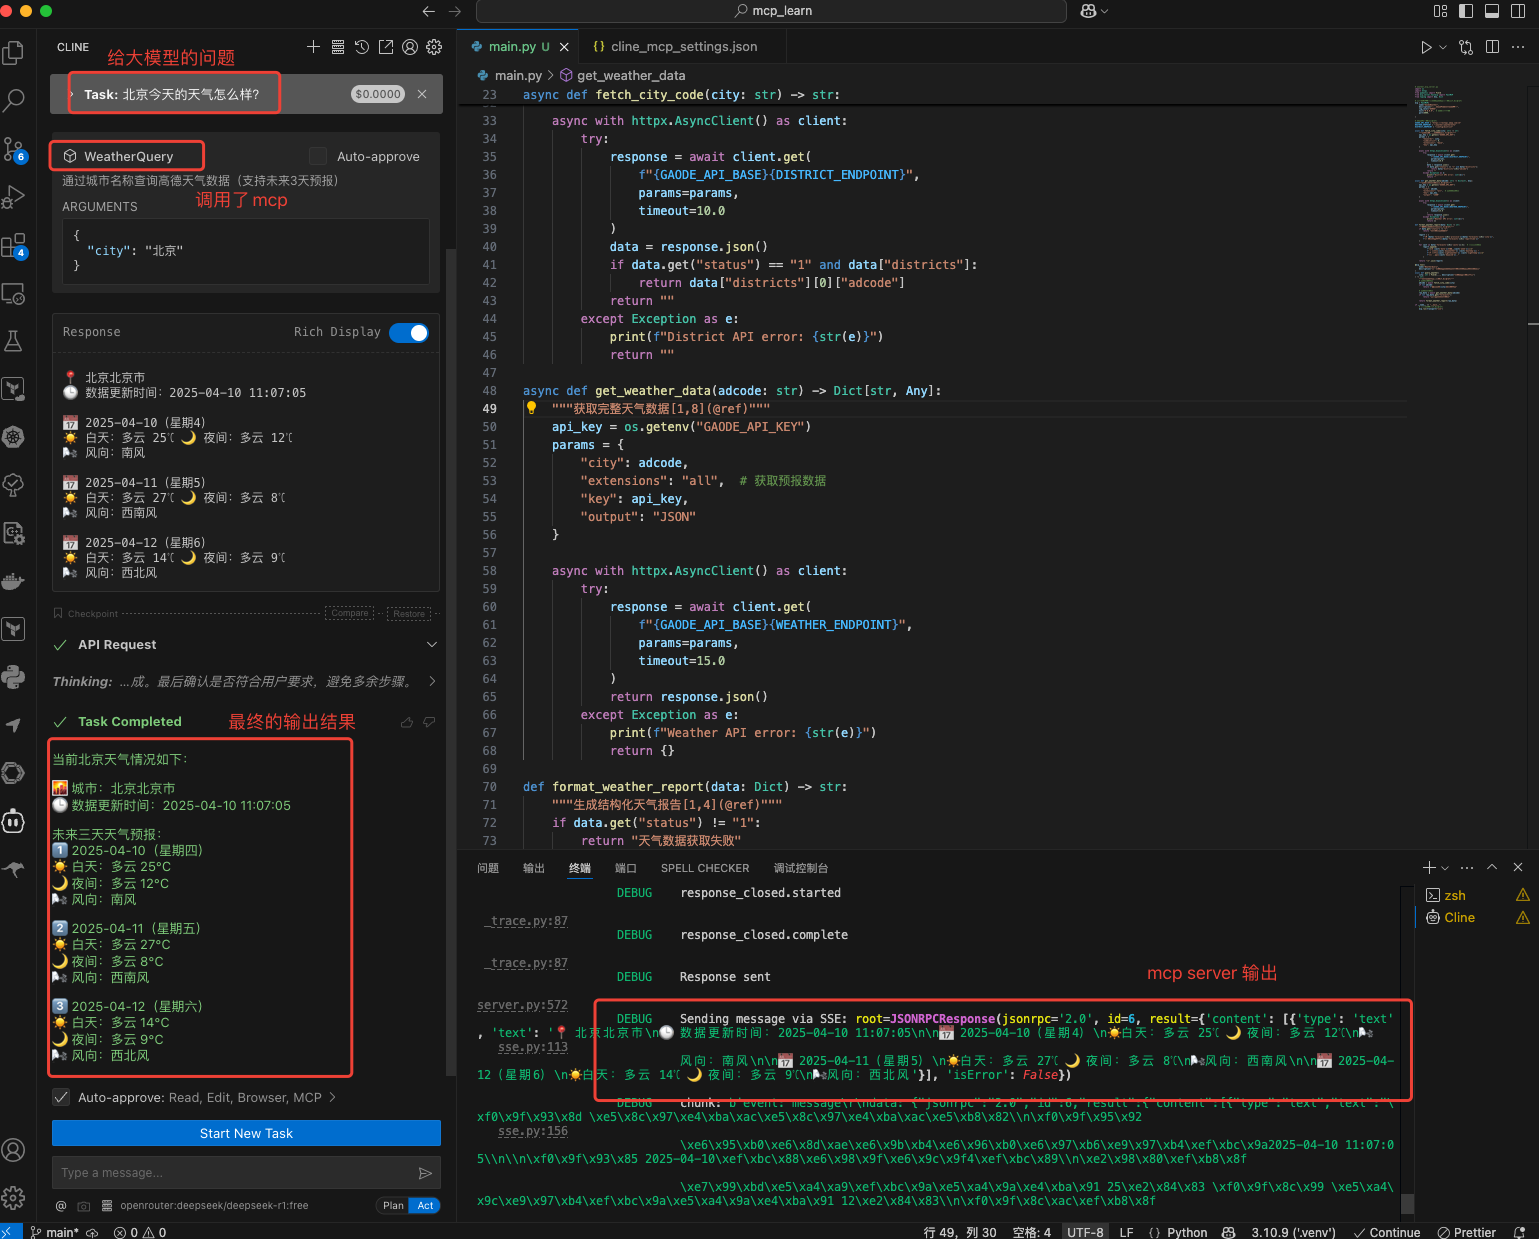Viewport: 1539px width, 1239px height.
Task: Switch to Plan mode
Action: pyautogui.click(x=393, y=1206)
